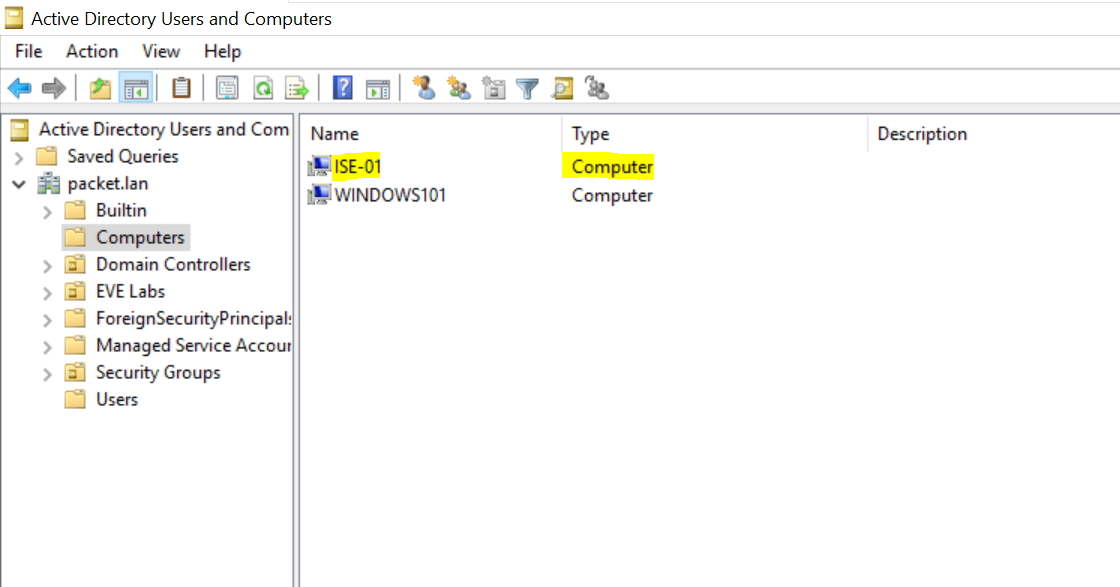Click the window title bar app icon
The image size is (1120, 587).
(x=14, y=19)
